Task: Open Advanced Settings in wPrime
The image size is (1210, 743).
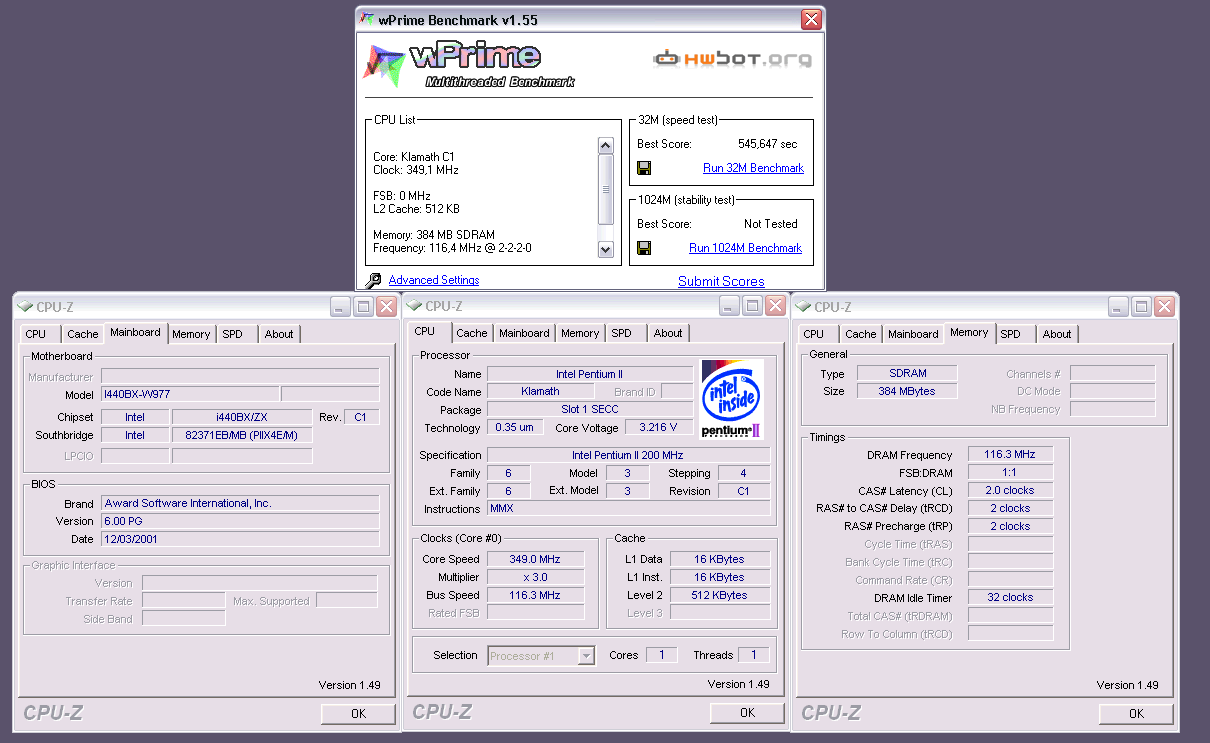Action: pos(434,280)
